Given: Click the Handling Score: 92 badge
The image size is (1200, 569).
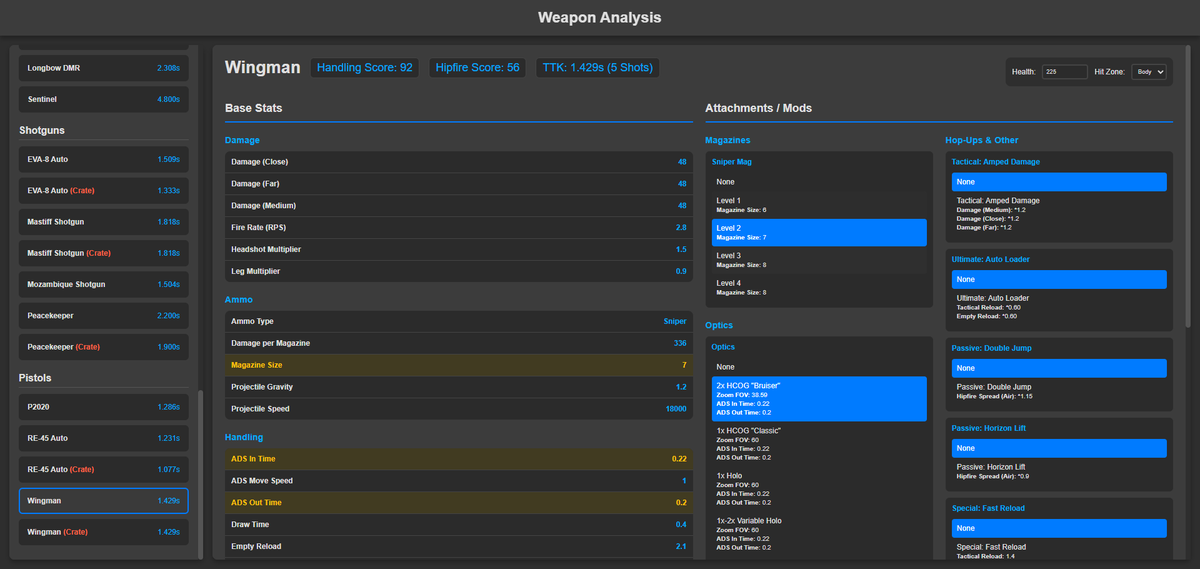Looking at the screenshot, I should point(365,68).
